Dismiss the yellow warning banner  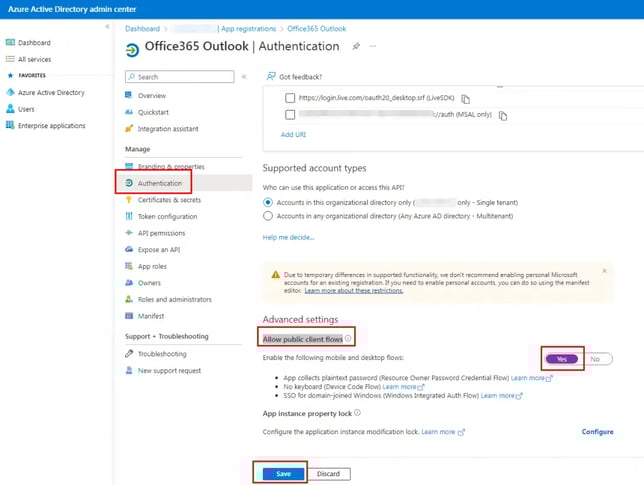pyautogui.click(x=604, y=270)
